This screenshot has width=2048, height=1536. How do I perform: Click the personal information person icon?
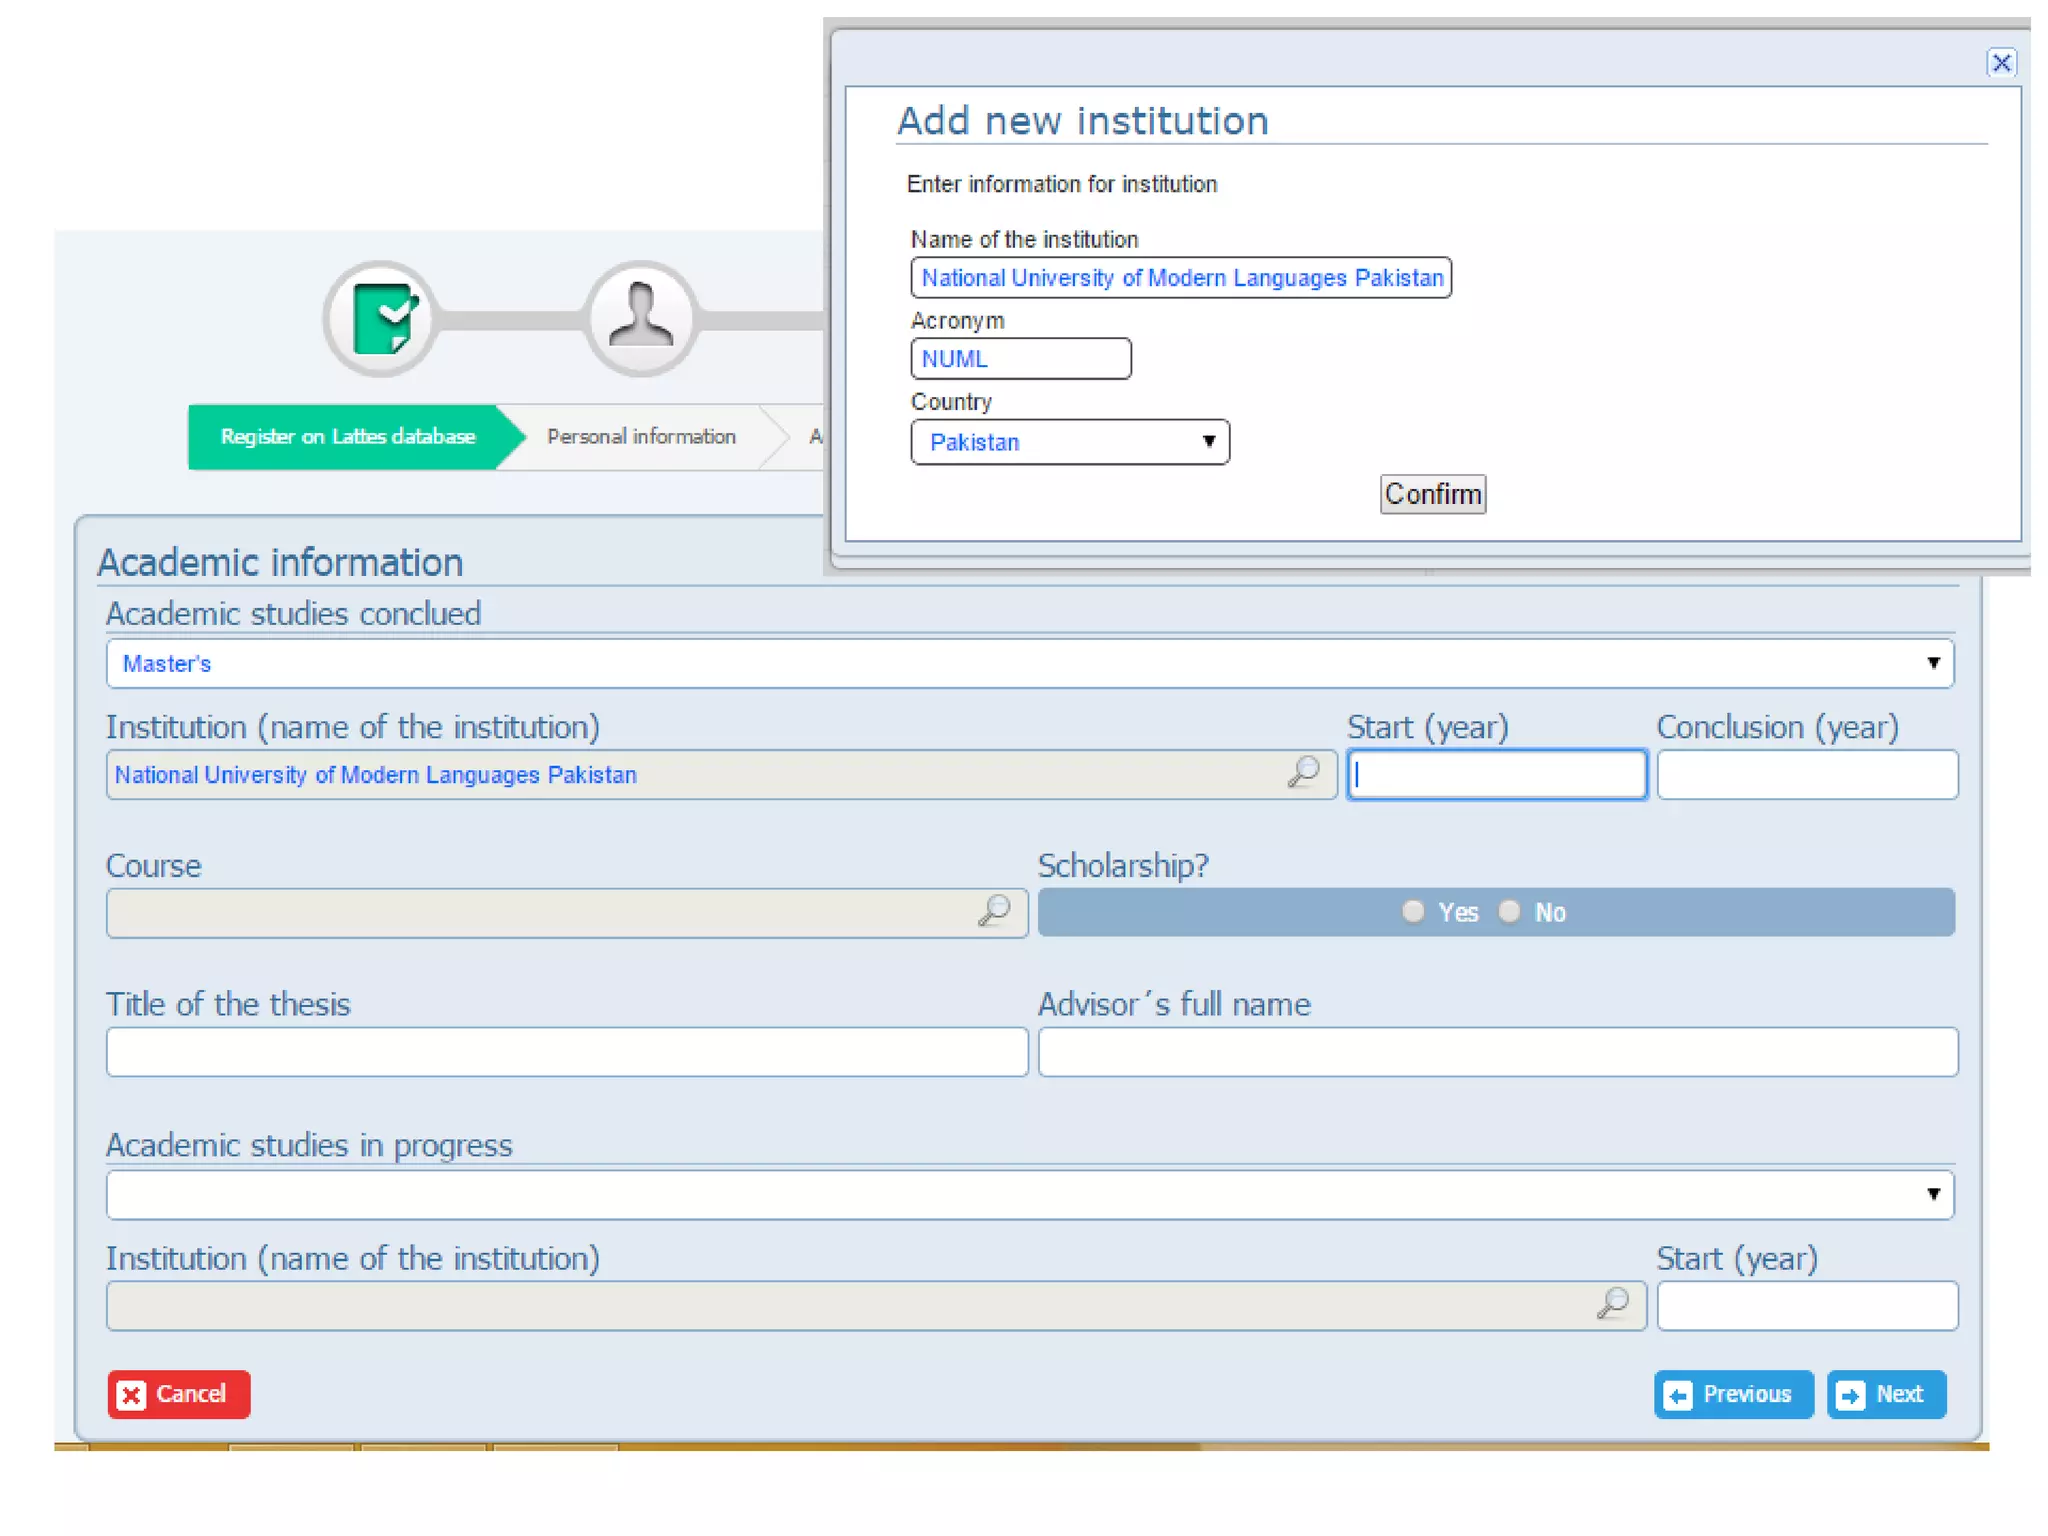tap(641, 319)
